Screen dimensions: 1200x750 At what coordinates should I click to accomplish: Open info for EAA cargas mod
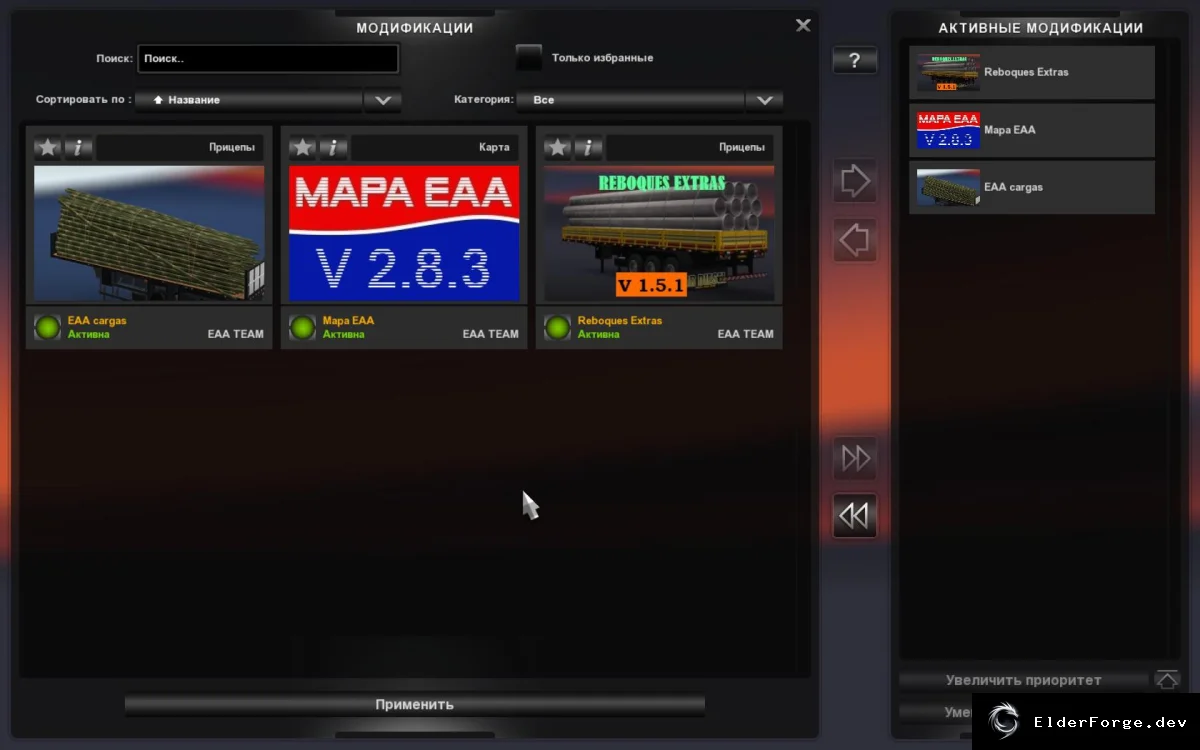click(78, 148)
